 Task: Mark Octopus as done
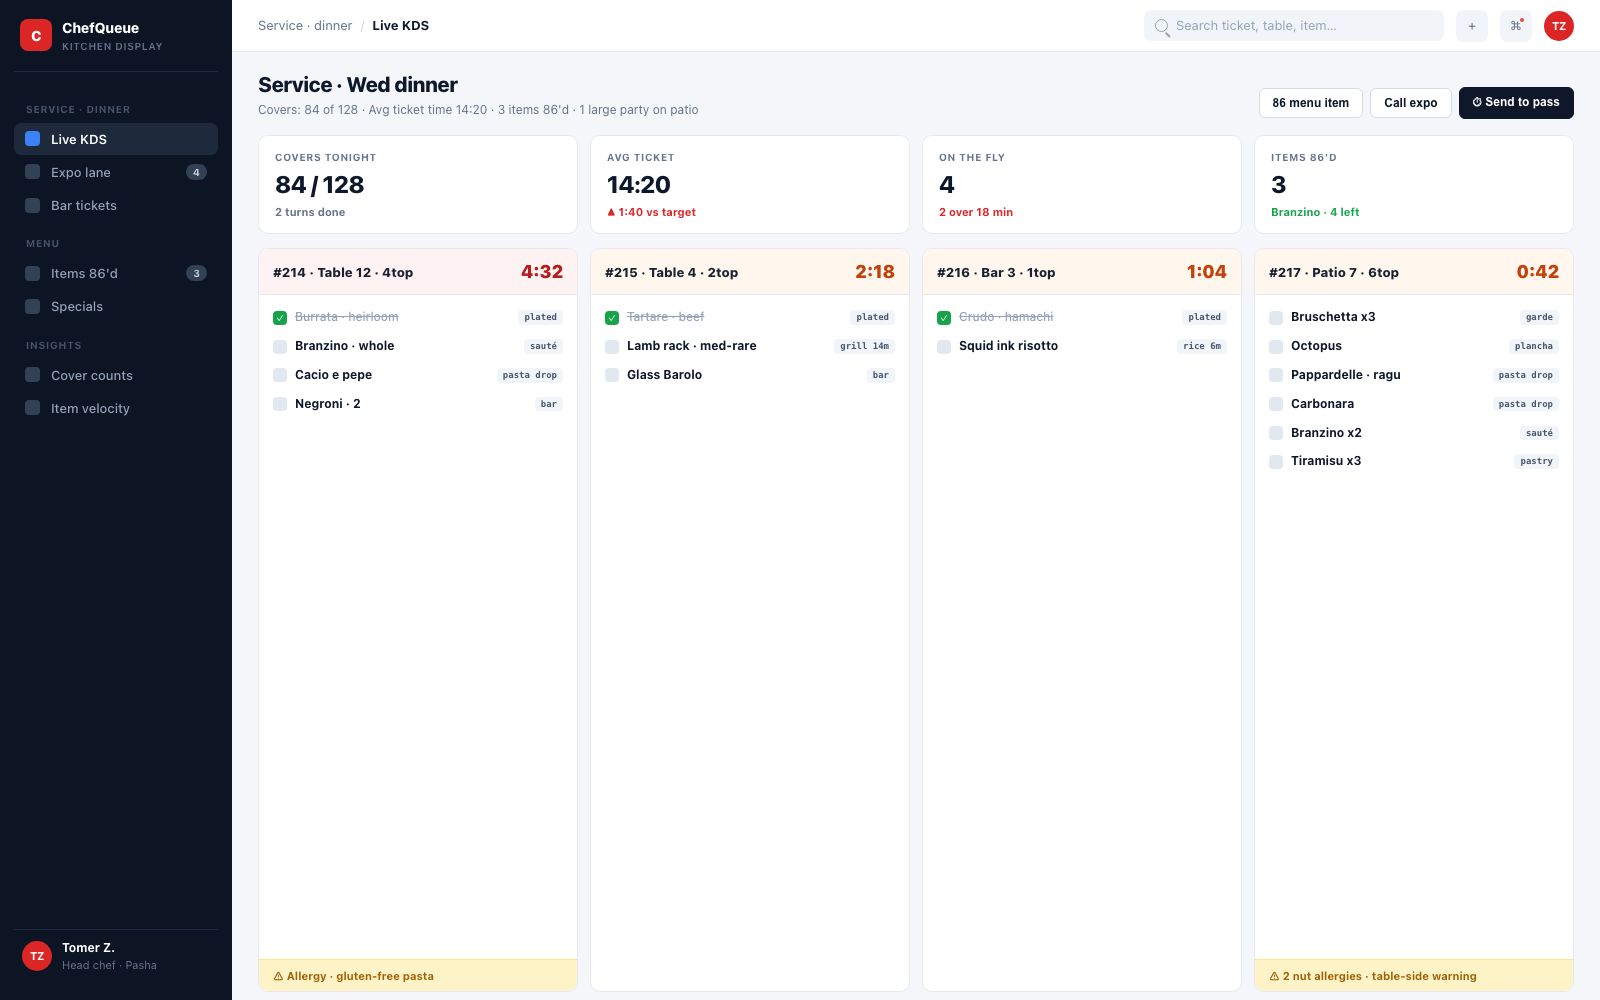(x=1276, y=347)
